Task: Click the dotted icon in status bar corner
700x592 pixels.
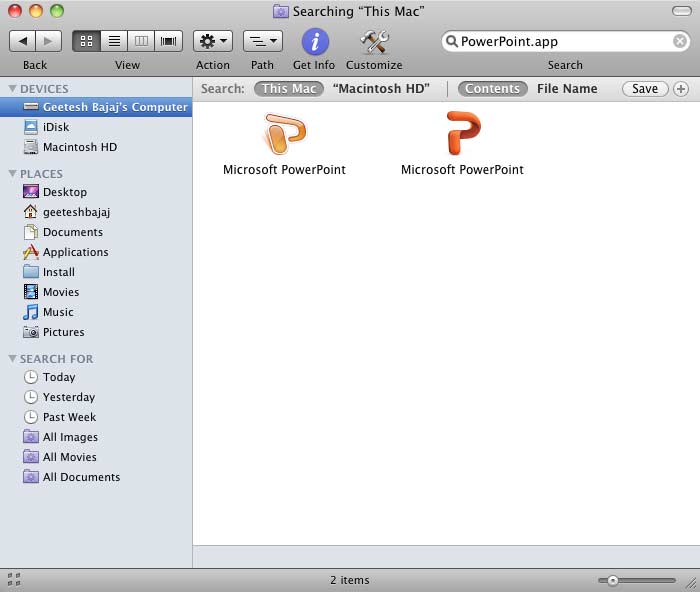Action: pyautogui.click(x=14, y=579)
